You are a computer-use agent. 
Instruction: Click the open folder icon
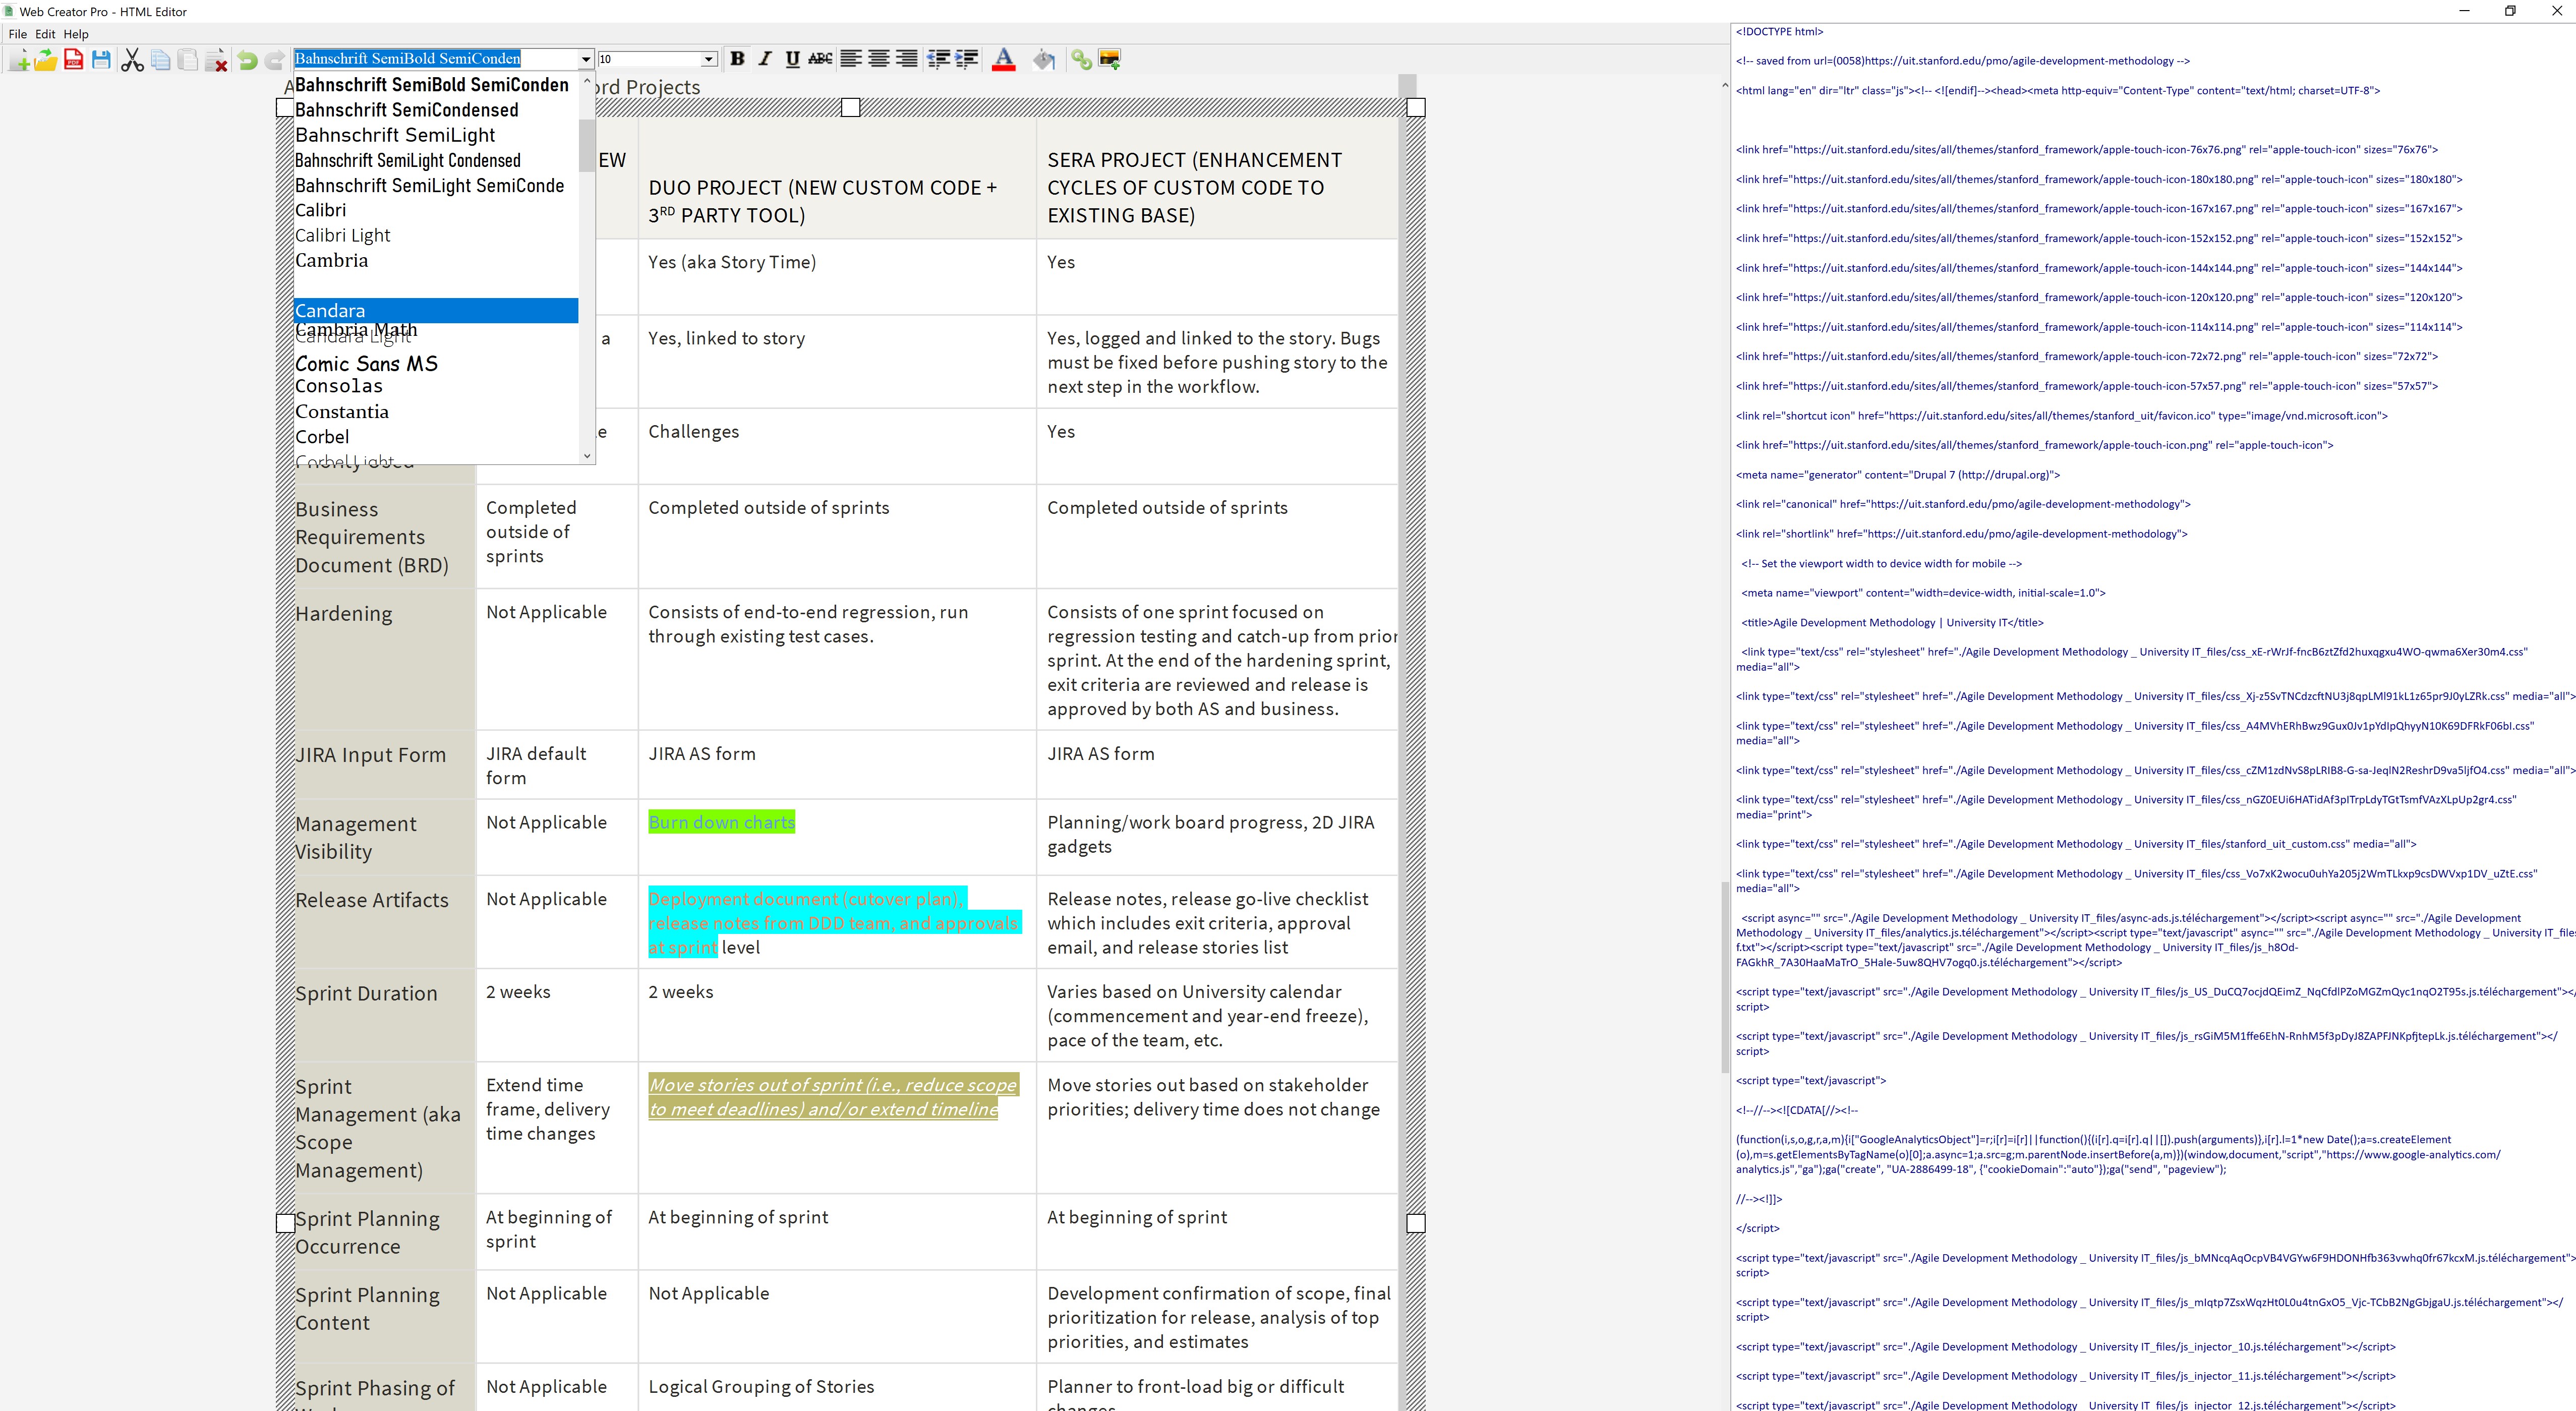pos(46,60)
